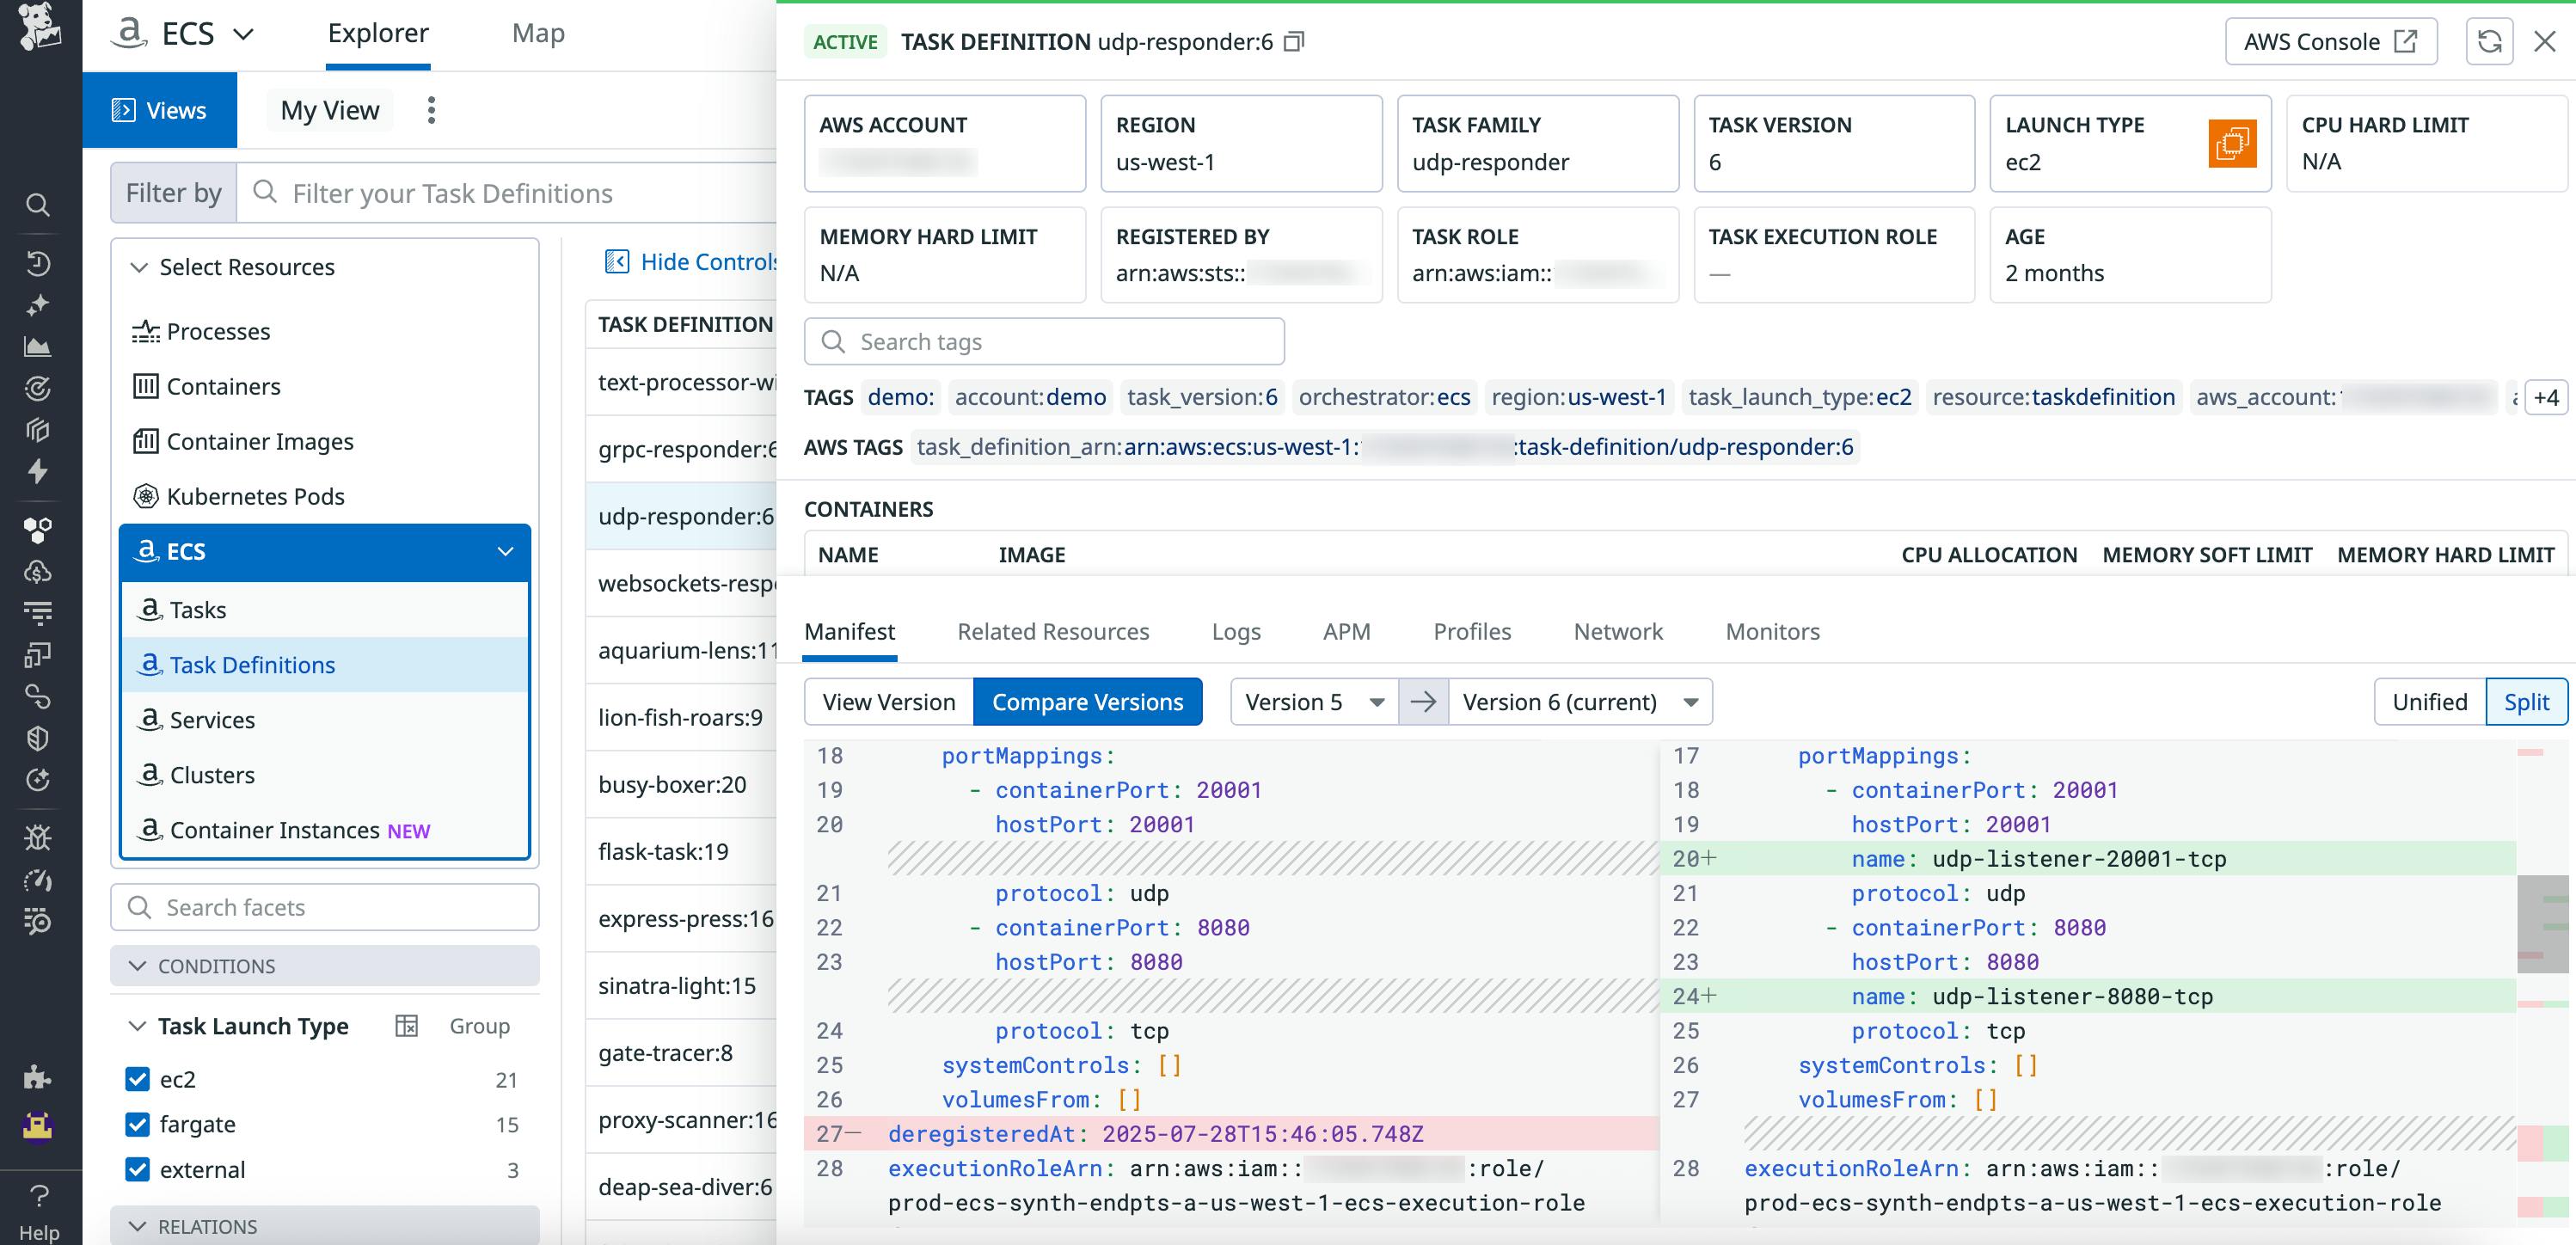Select the lightning bolt icon in sidebar
2576x1245 pixels.
click(38, 470)
